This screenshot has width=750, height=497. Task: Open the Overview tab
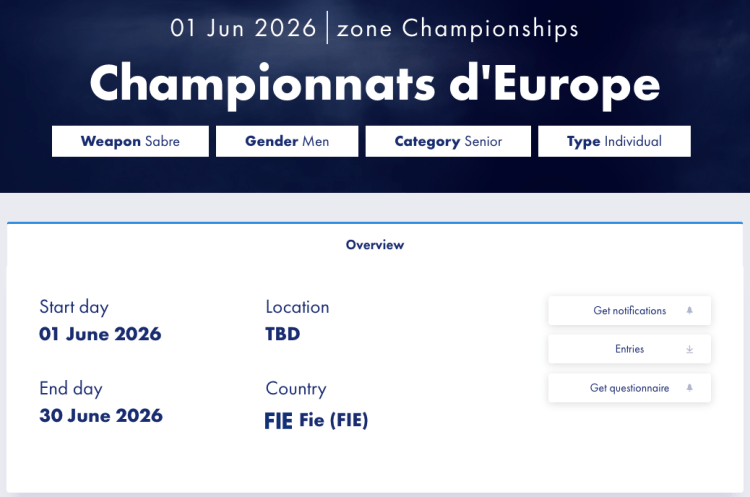(x=375, y=245)
